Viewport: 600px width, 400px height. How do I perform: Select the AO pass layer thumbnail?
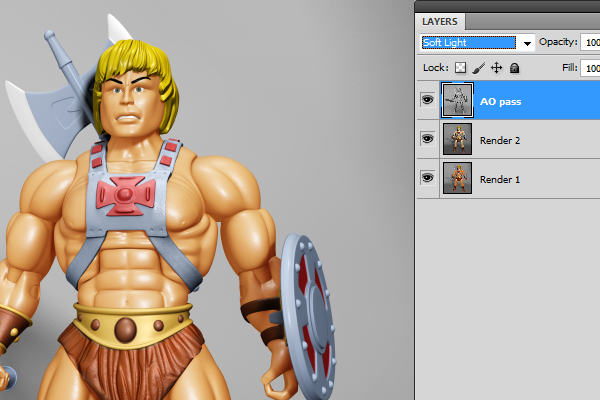click(457, 100)
